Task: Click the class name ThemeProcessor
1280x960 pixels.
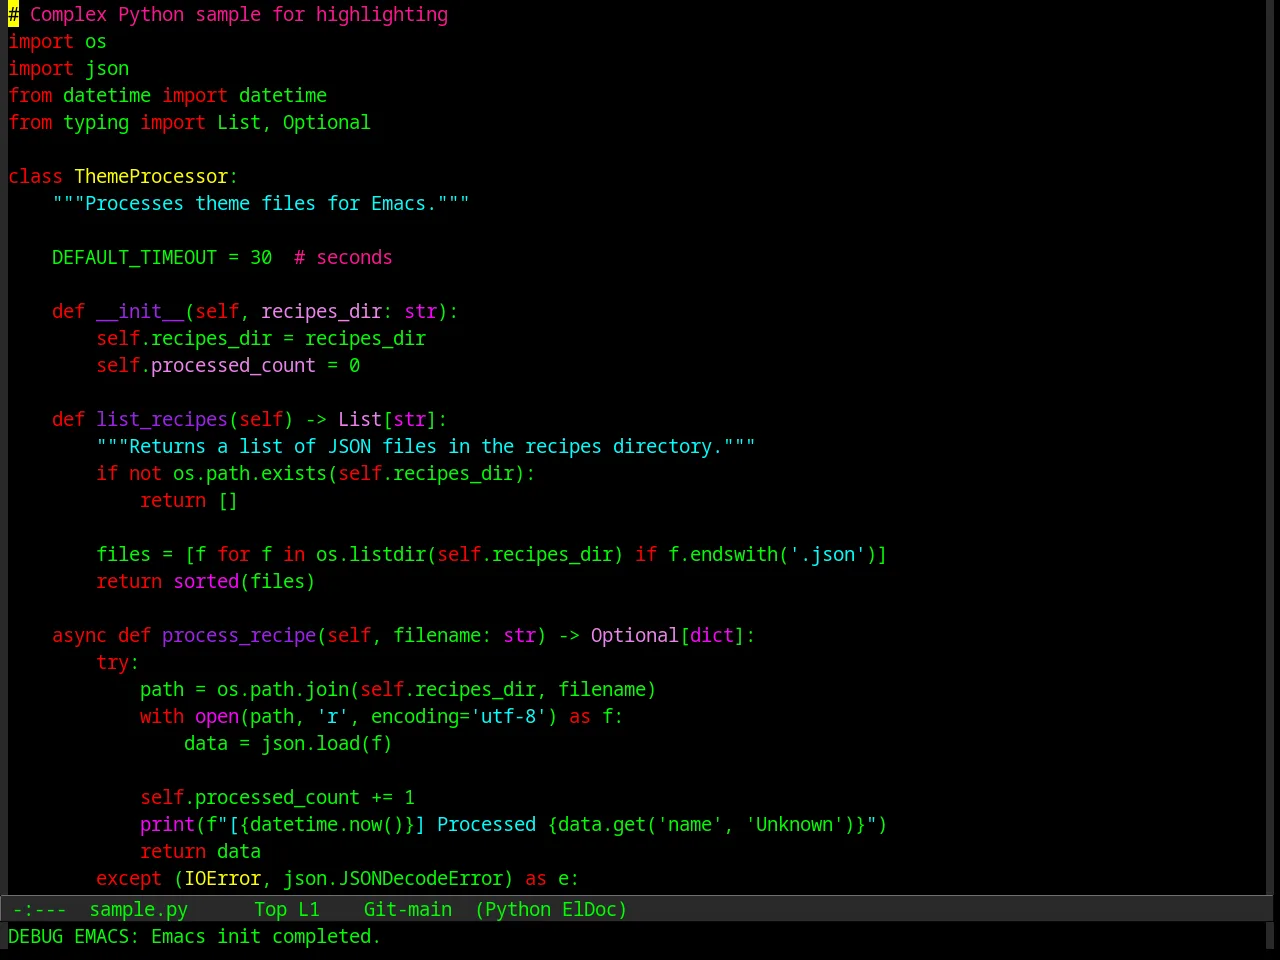Action: (x=151, y=176)
